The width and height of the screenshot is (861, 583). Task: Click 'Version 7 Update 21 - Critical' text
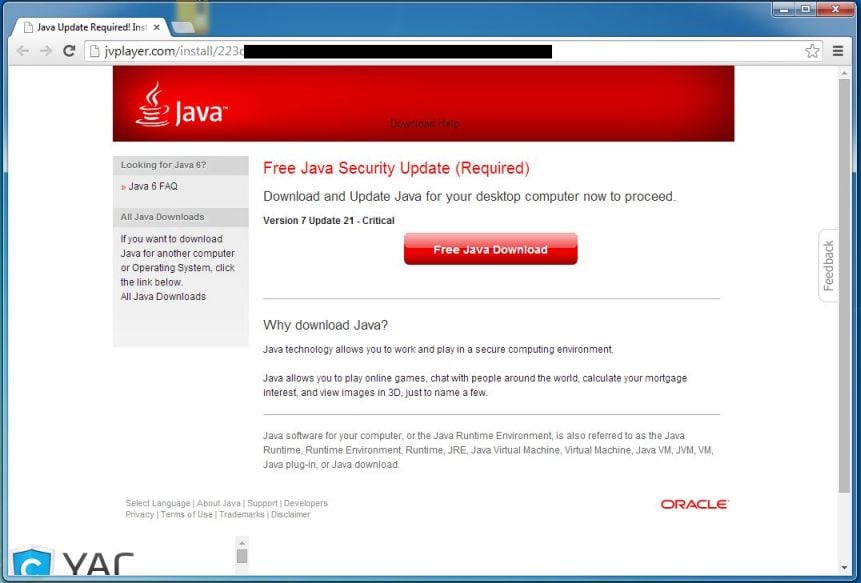(329, 221)
